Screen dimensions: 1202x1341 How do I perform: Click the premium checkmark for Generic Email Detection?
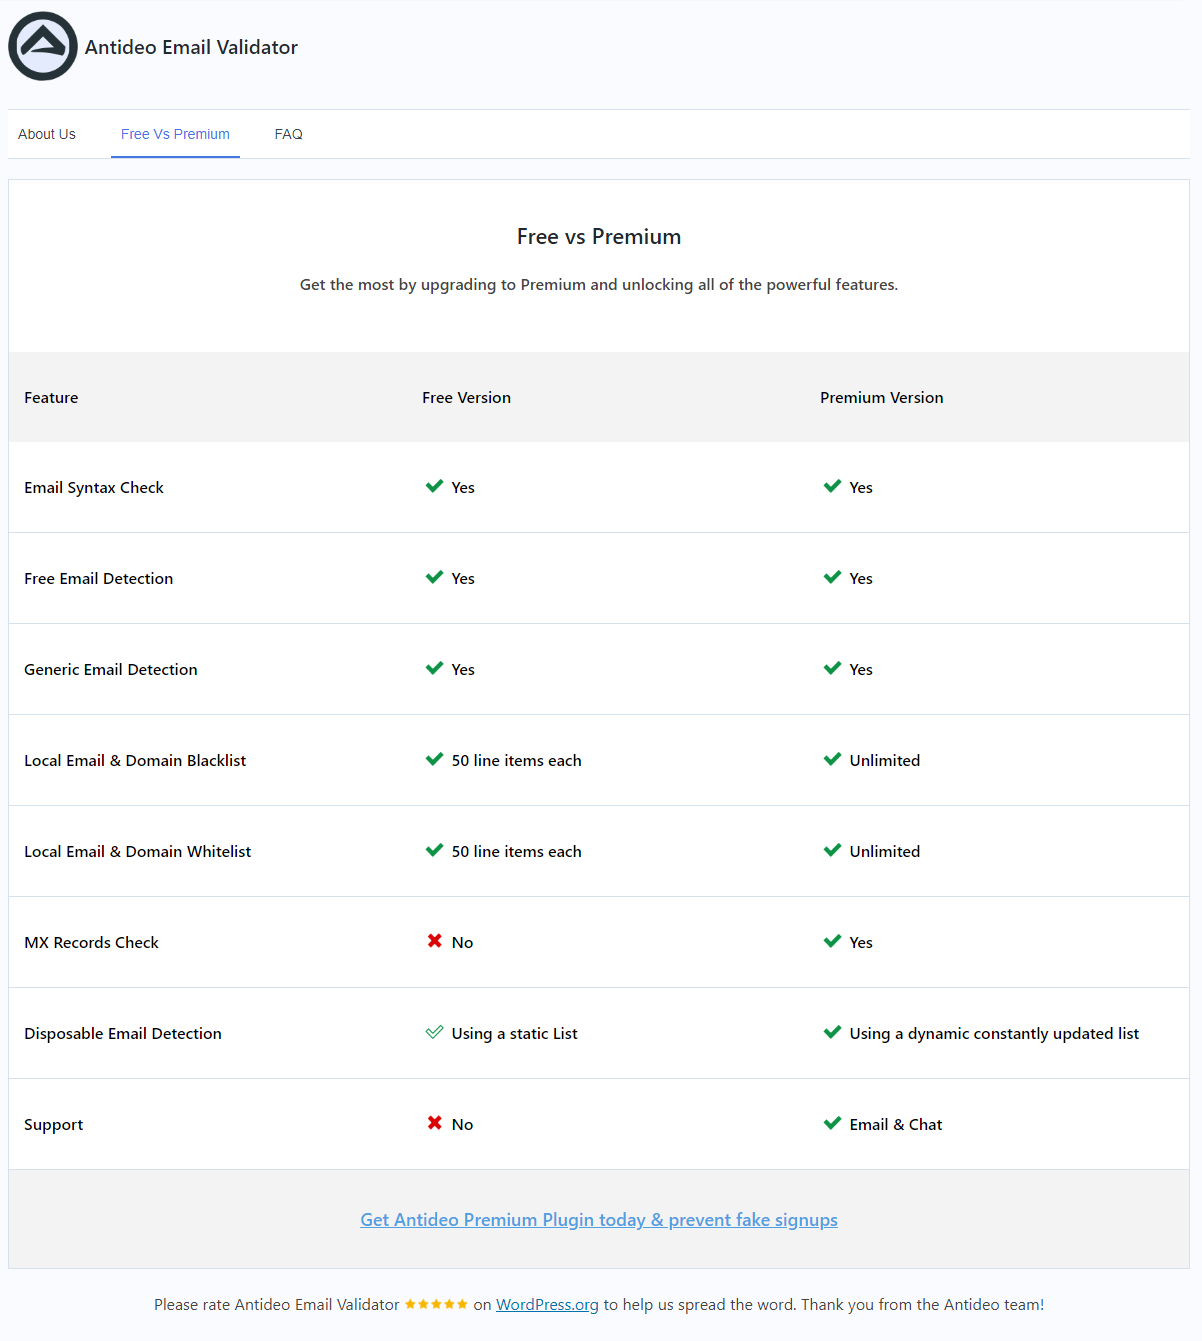832,668
